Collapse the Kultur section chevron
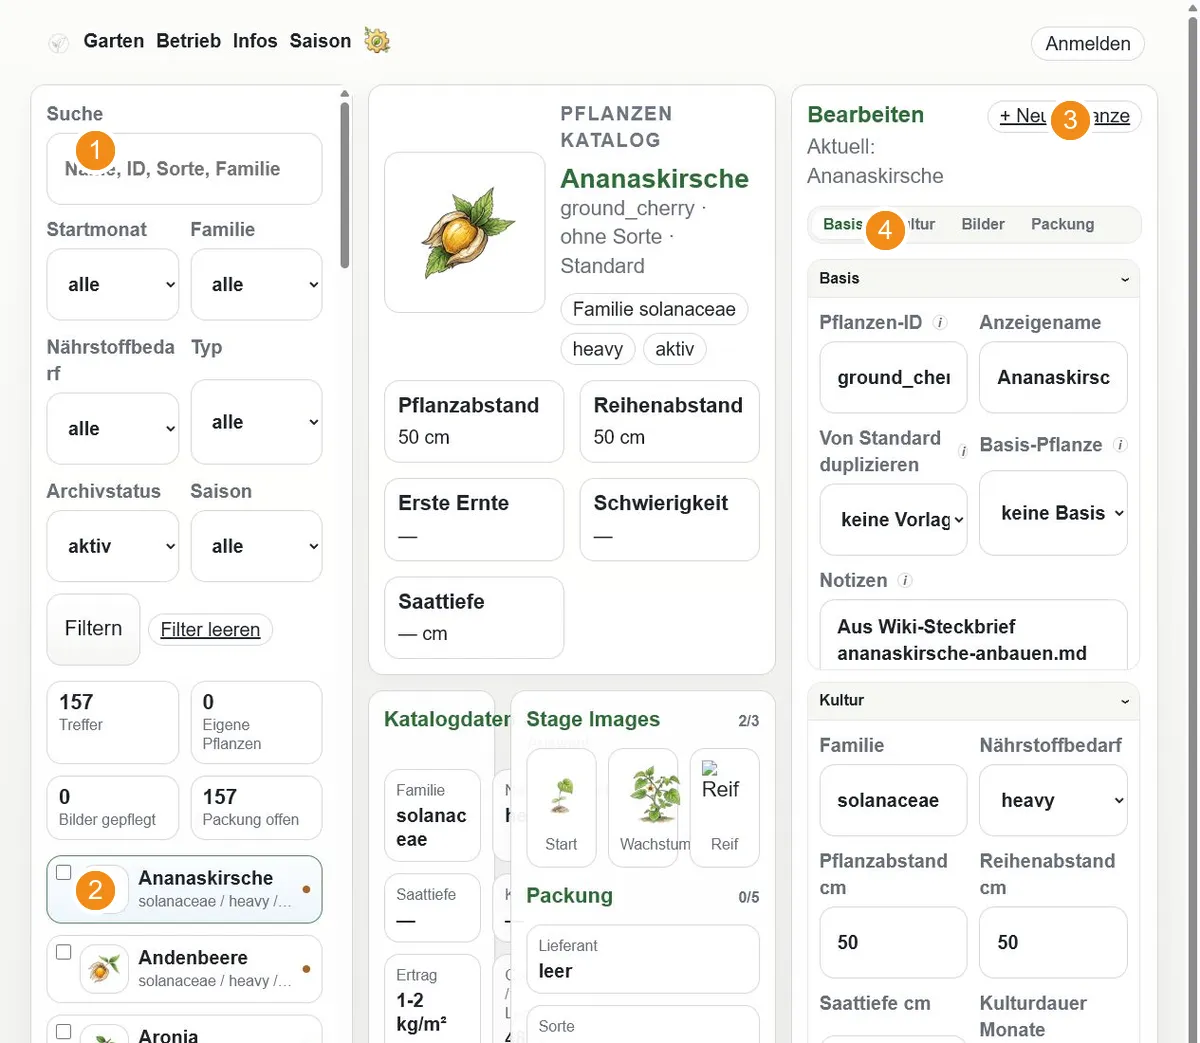The image size is (1200, 1043). pyautogui.click(x=1125, y=701)
